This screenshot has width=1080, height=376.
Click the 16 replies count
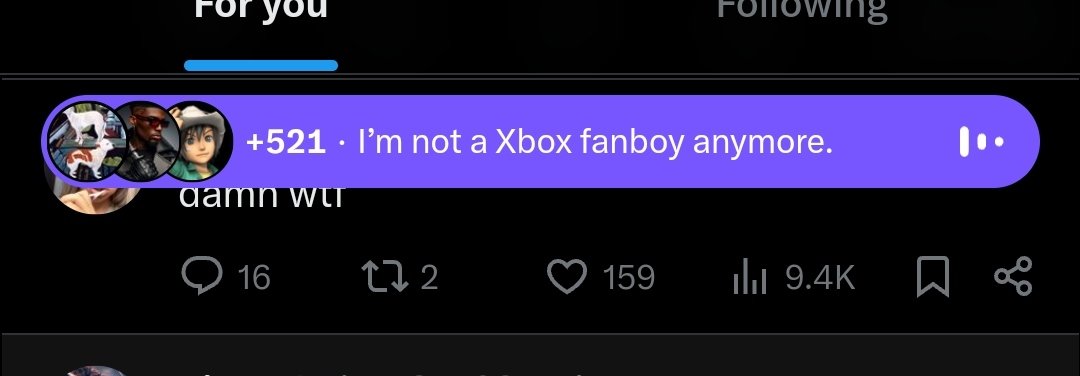pos(254,278)
